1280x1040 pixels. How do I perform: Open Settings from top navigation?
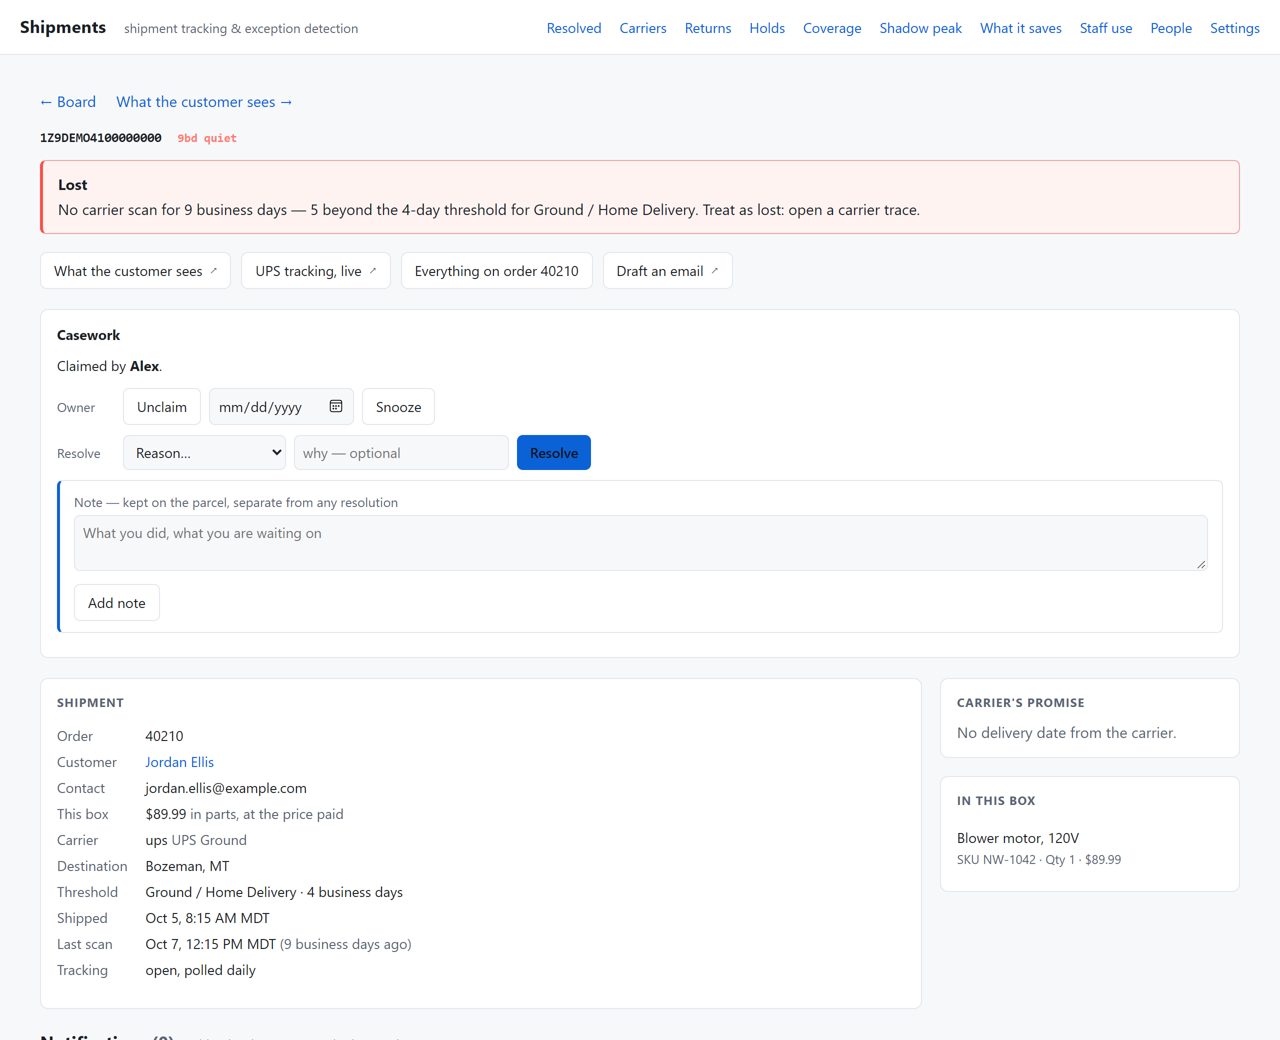click(x=1235, y=28)
